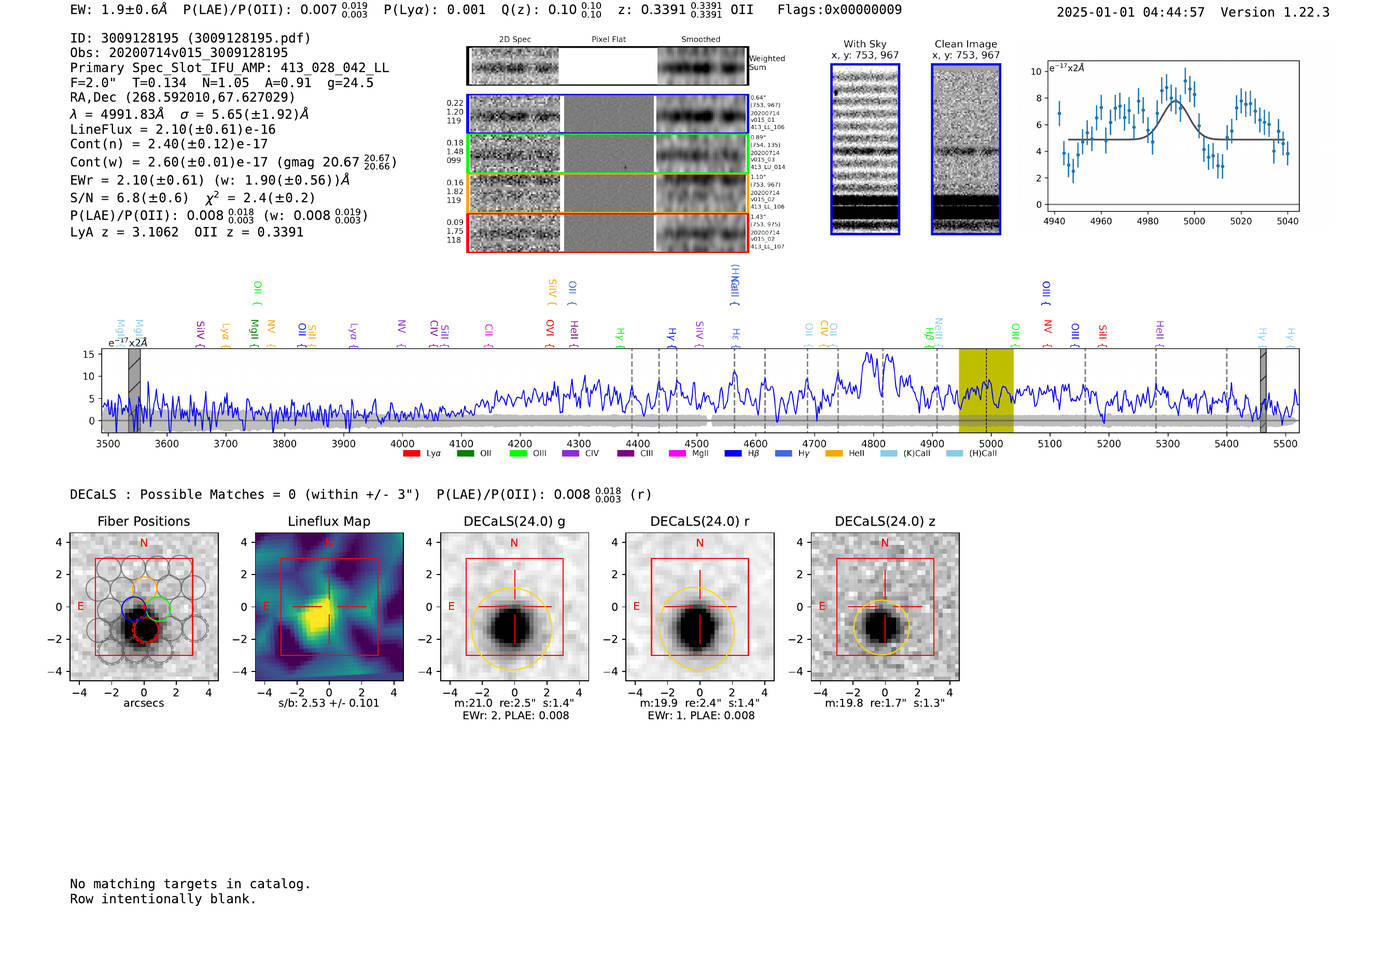This screenshot has height=953, width=1400.
Task: Click the '2D Spec' column header
Action: (515, 40)
